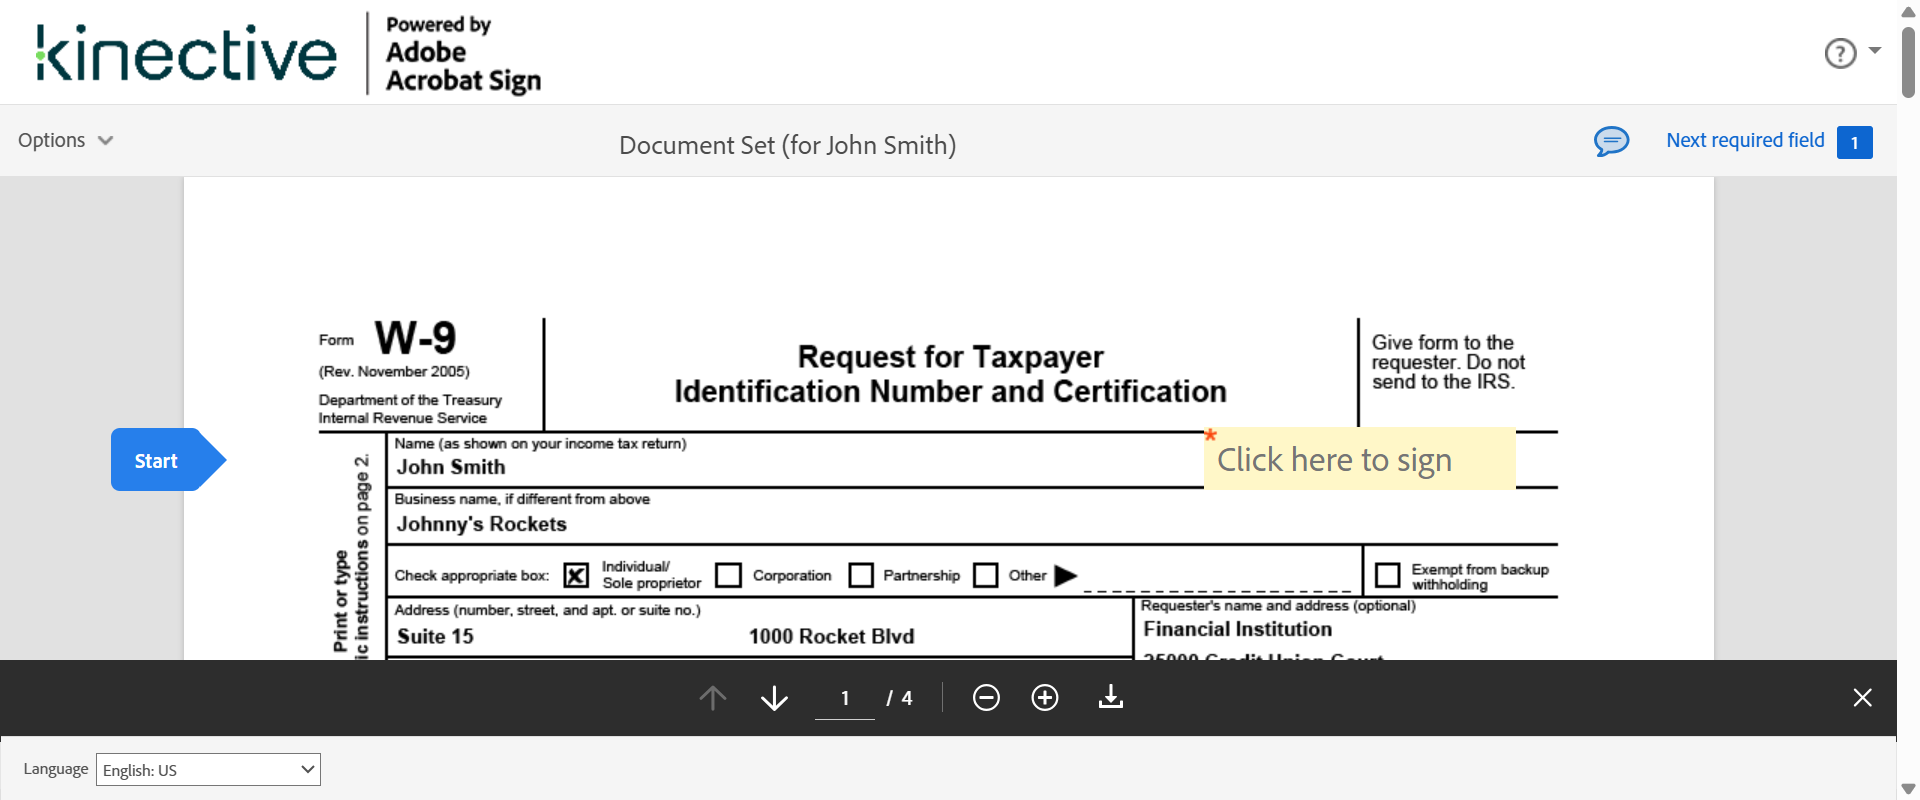Click 'Check appropriate box:' label

[472, 576]
